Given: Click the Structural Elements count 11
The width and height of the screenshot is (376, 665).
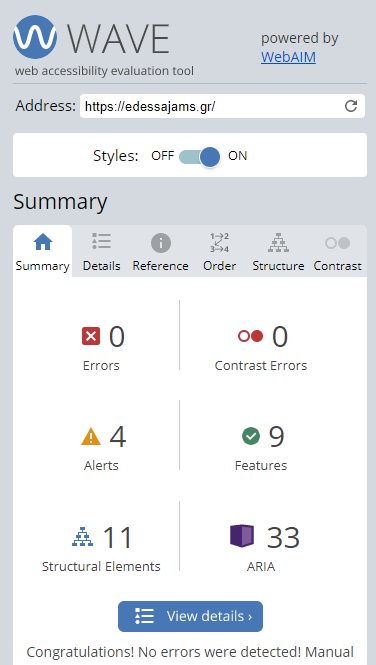Looking at the screenshot, I should 117,537.
